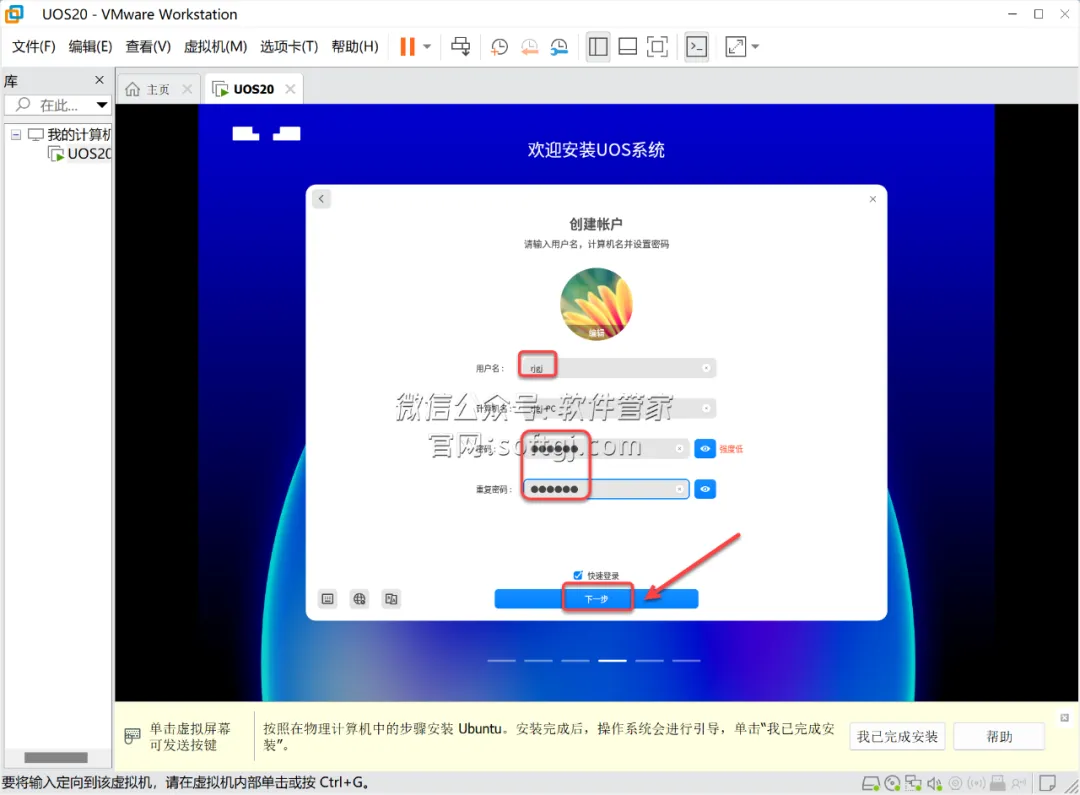Open the message log icon
The width and height of the screenshot is (1080, 795).
click(1048, 783)
